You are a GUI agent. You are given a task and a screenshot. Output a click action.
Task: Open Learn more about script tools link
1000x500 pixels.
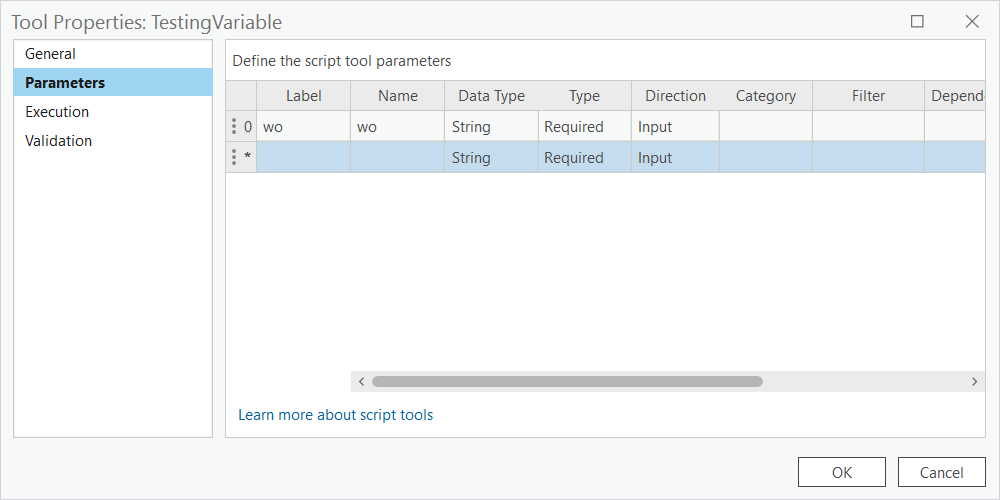[x=335, y=415]
